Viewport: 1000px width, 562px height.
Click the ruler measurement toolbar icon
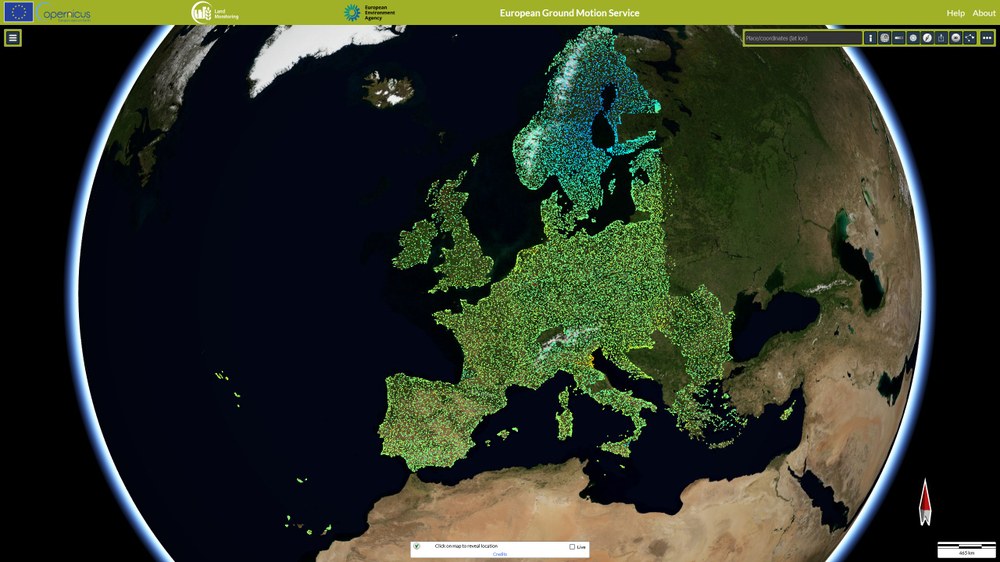pyautogui.click(x=899, y=38)
